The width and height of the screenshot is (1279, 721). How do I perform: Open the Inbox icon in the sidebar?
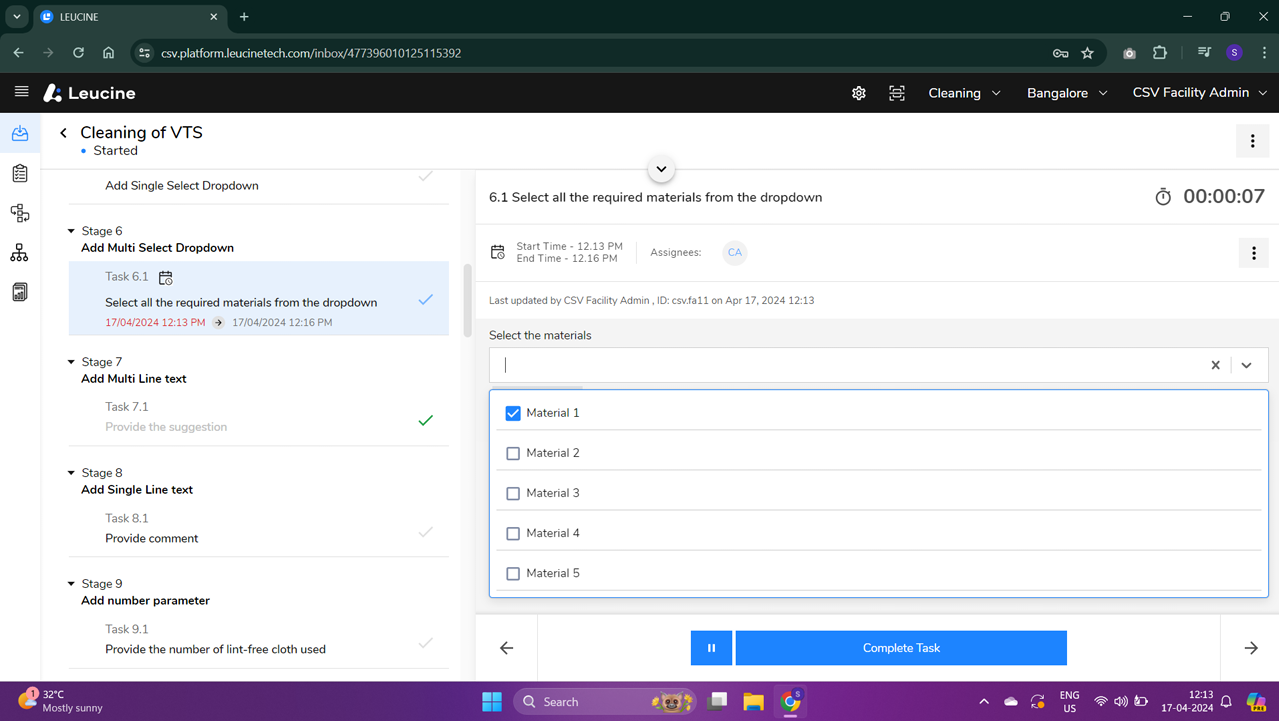[x=19, y=133]
